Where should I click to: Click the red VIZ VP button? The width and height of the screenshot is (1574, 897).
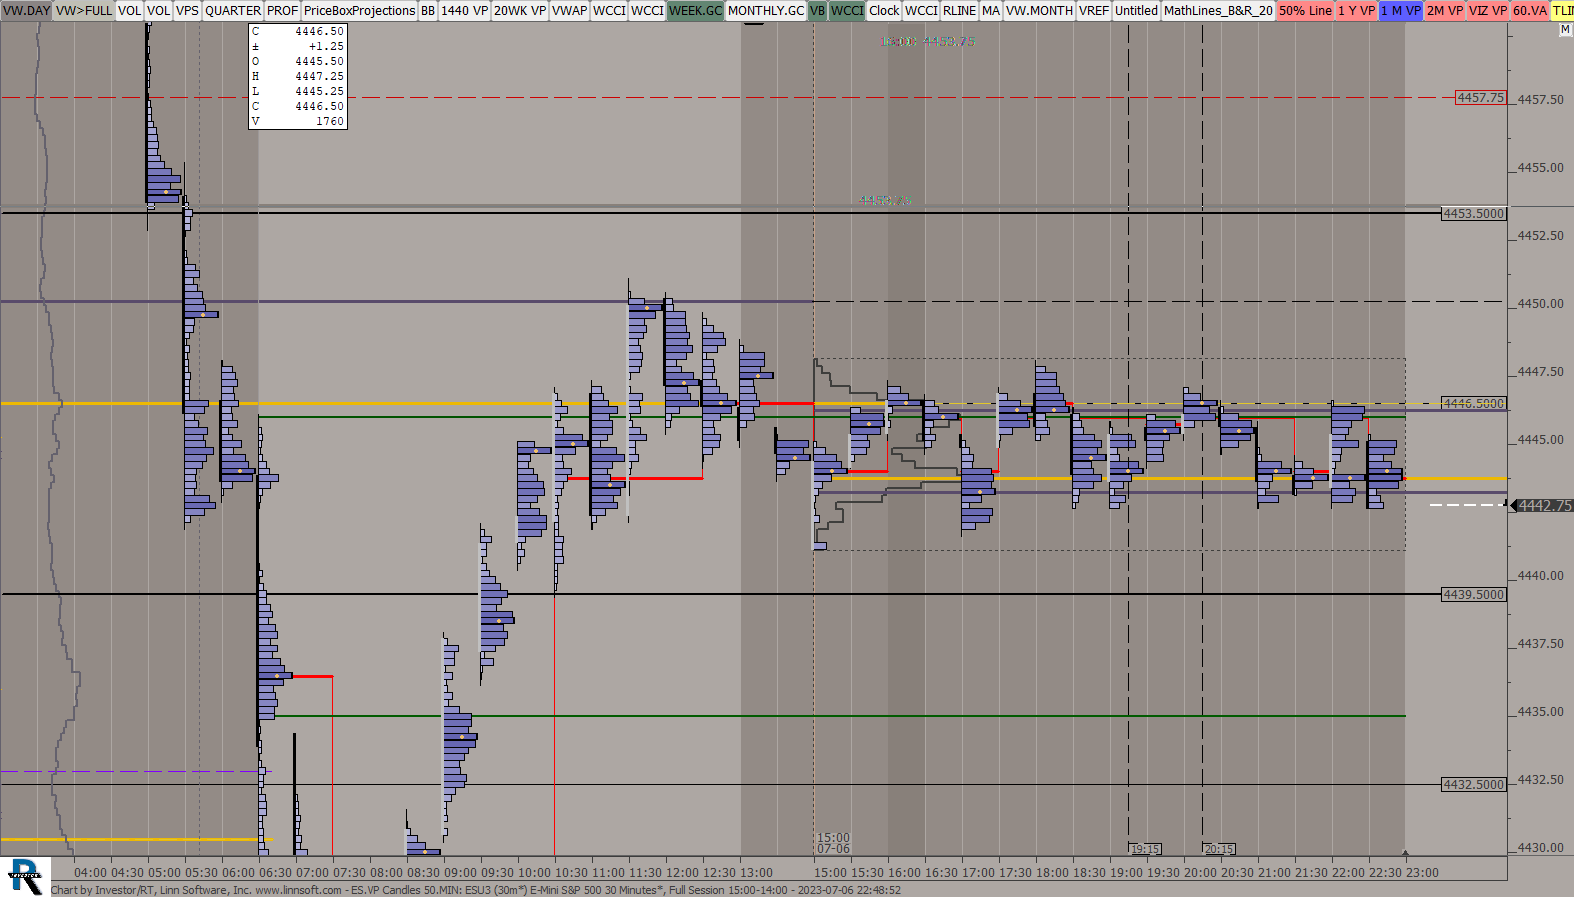tap(1488, 10)
